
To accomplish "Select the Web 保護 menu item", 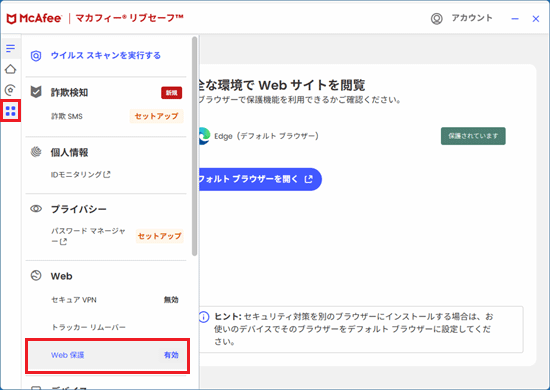I will click(x=107, y=355).
